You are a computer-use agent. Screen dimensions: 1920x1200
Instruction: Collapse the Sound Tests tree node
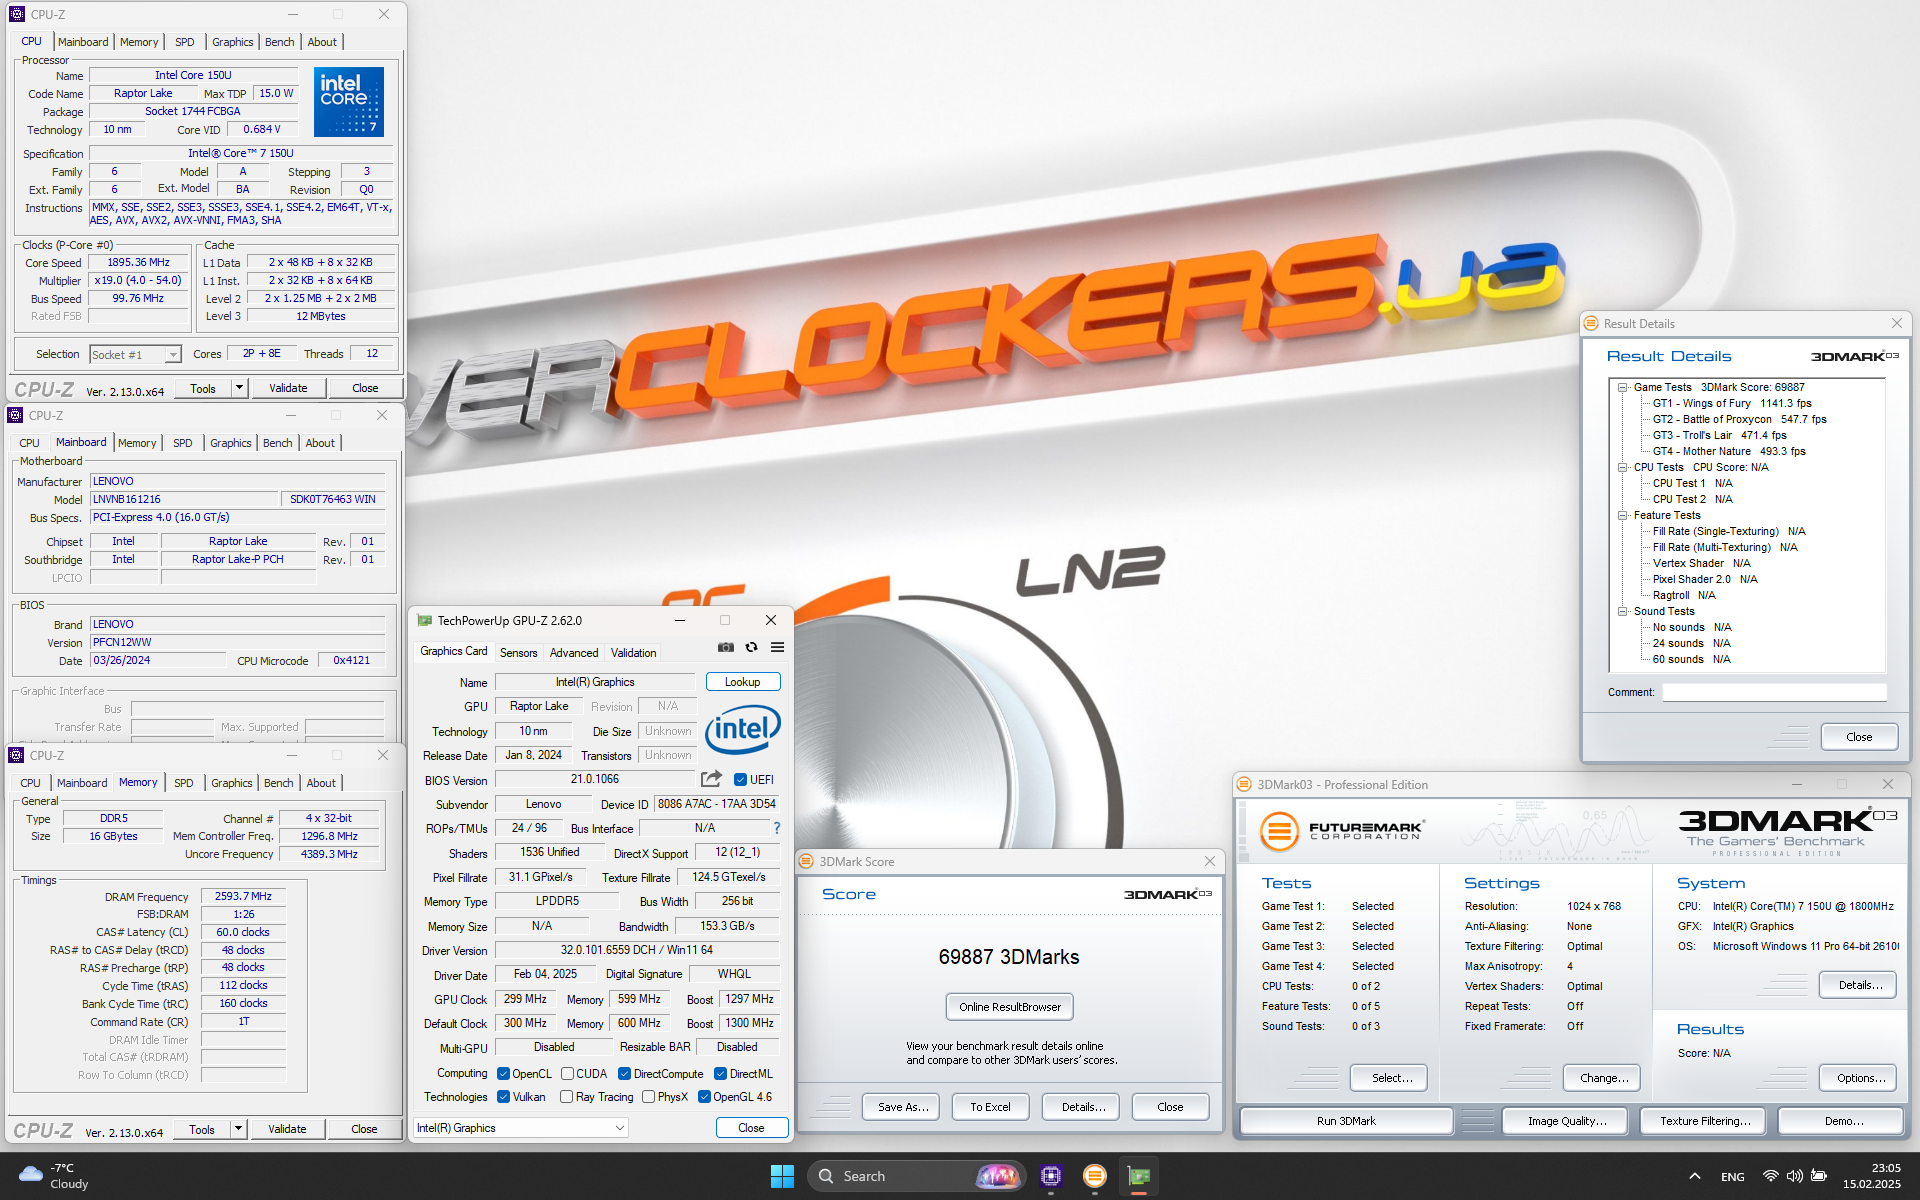[1622, 611]
